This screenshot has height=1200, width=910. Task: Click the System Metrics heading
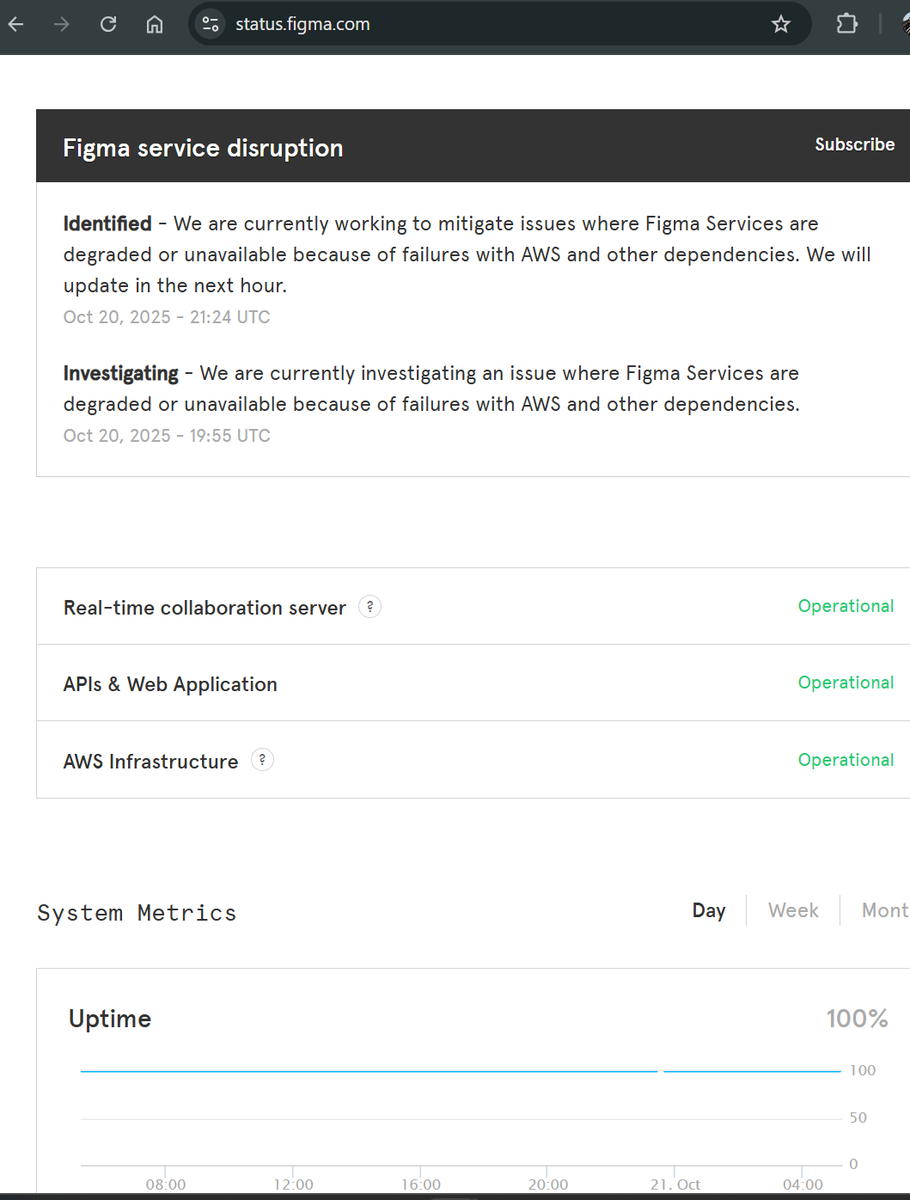137,913
